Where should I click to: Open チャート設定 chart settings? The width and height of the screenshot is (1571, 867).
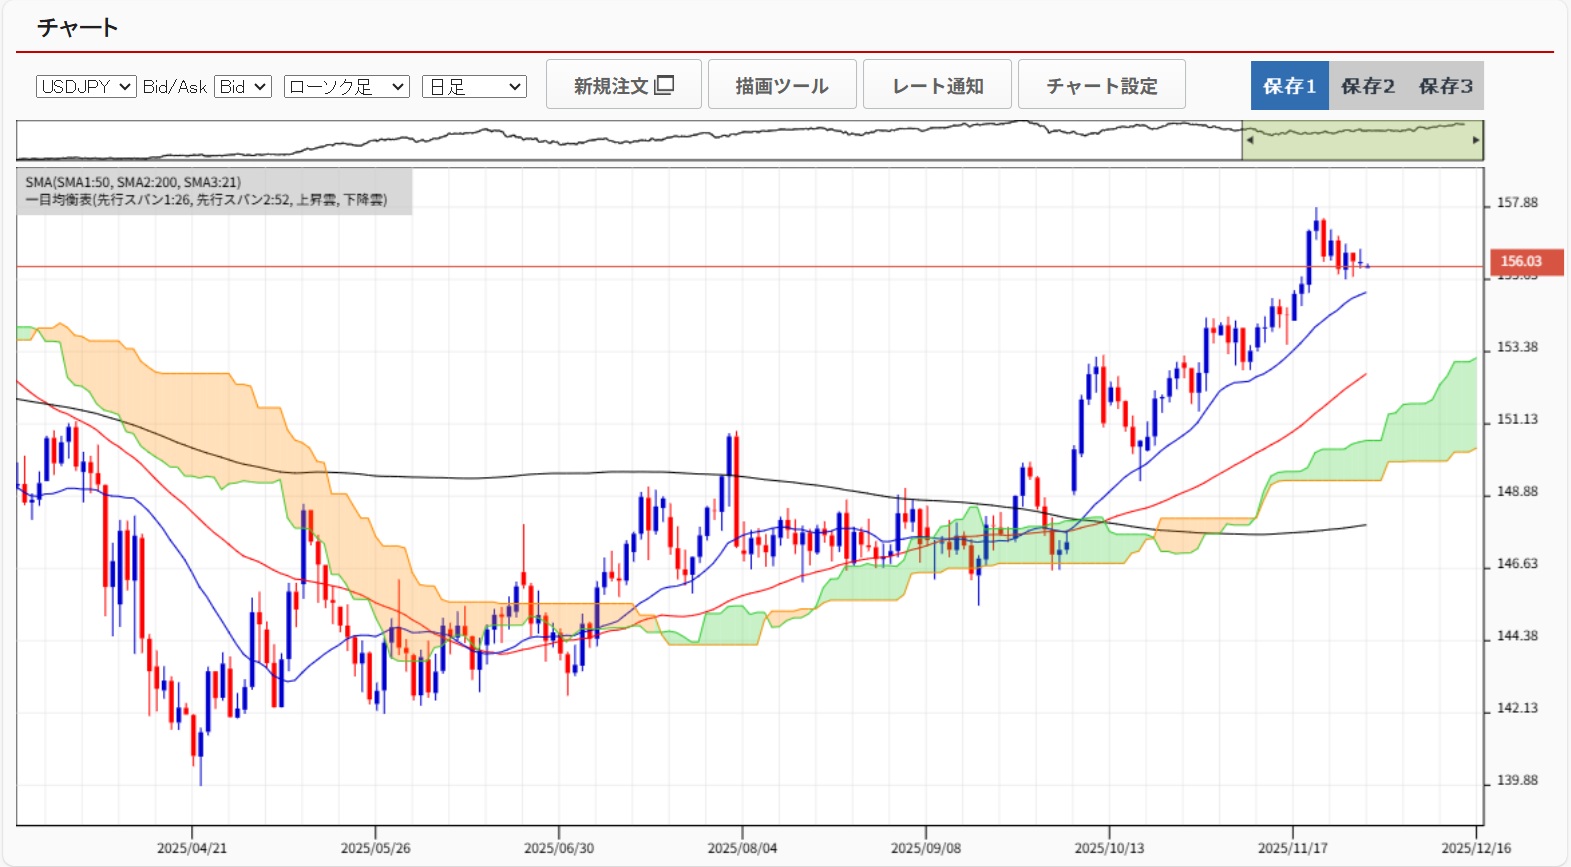pyautogui.click(x=1101, y=85)
